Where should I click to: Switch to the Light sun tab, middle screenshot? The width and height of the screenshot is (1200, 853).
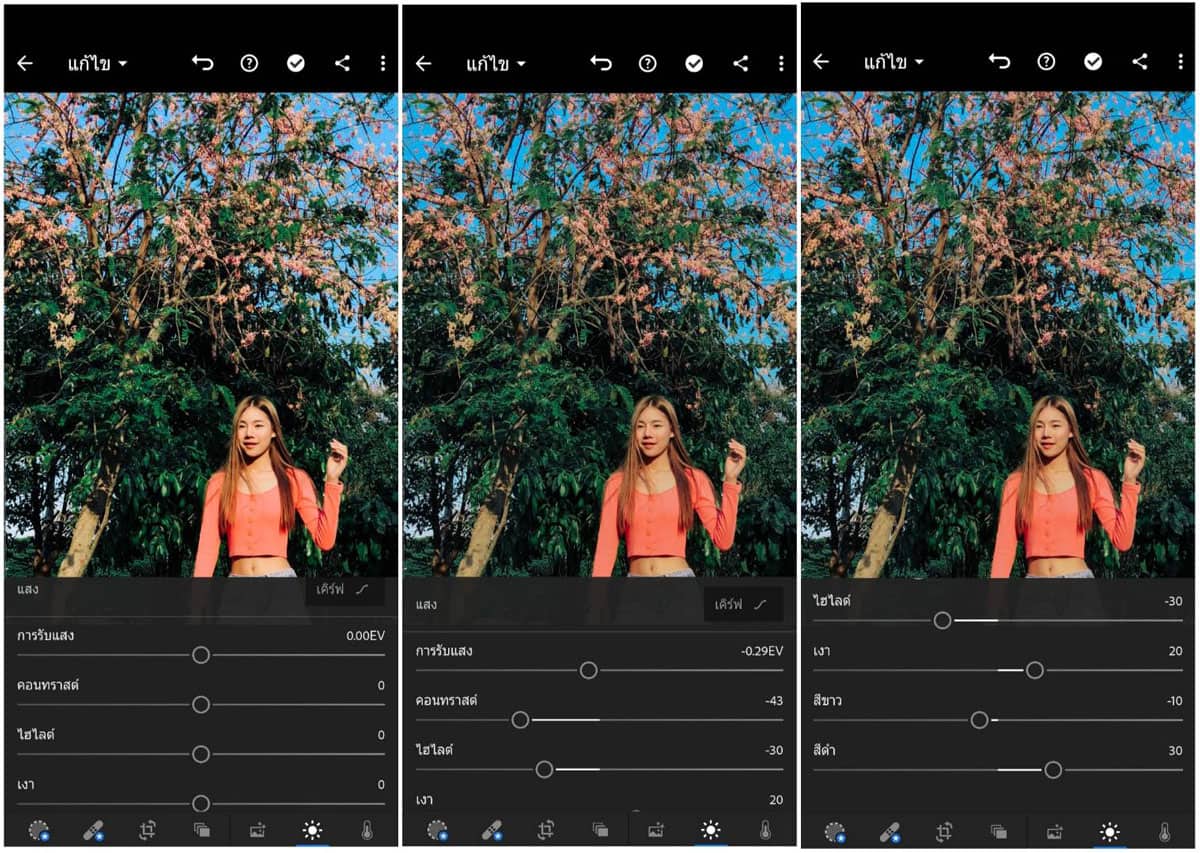point(711,829)
